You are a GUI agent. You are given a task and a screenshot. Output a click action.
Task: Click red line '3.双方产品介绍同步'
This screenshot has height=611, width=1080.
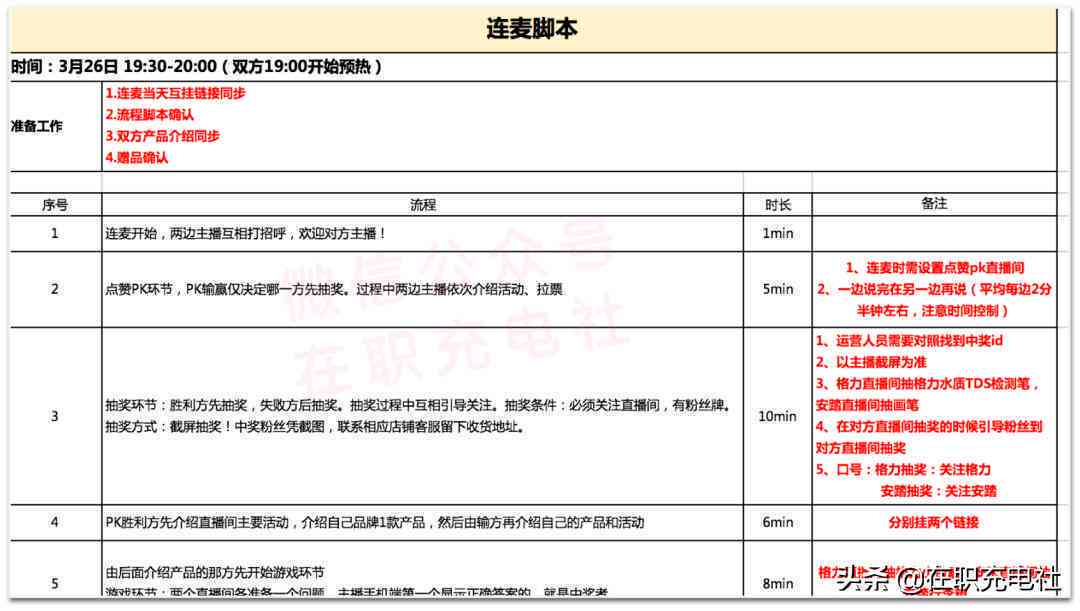(x=163, y=136)
